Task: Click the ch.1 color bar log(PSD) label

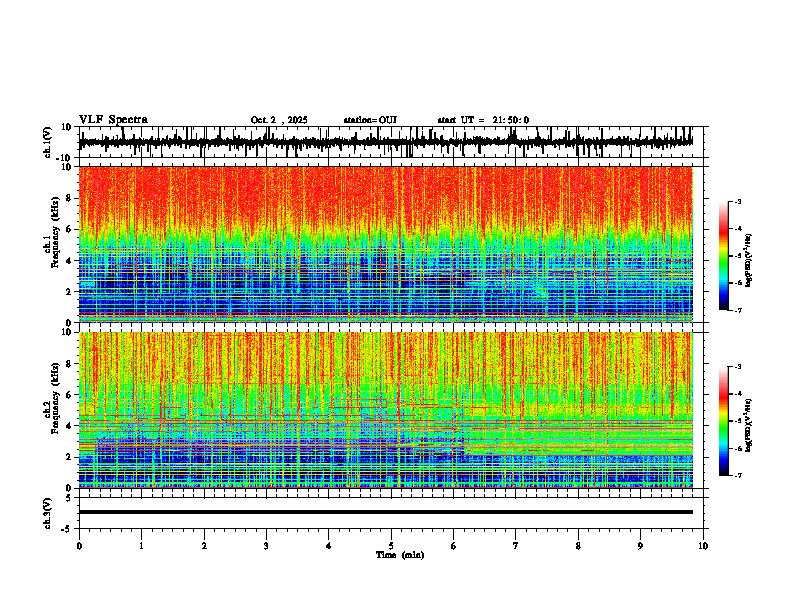Action: 749,261
